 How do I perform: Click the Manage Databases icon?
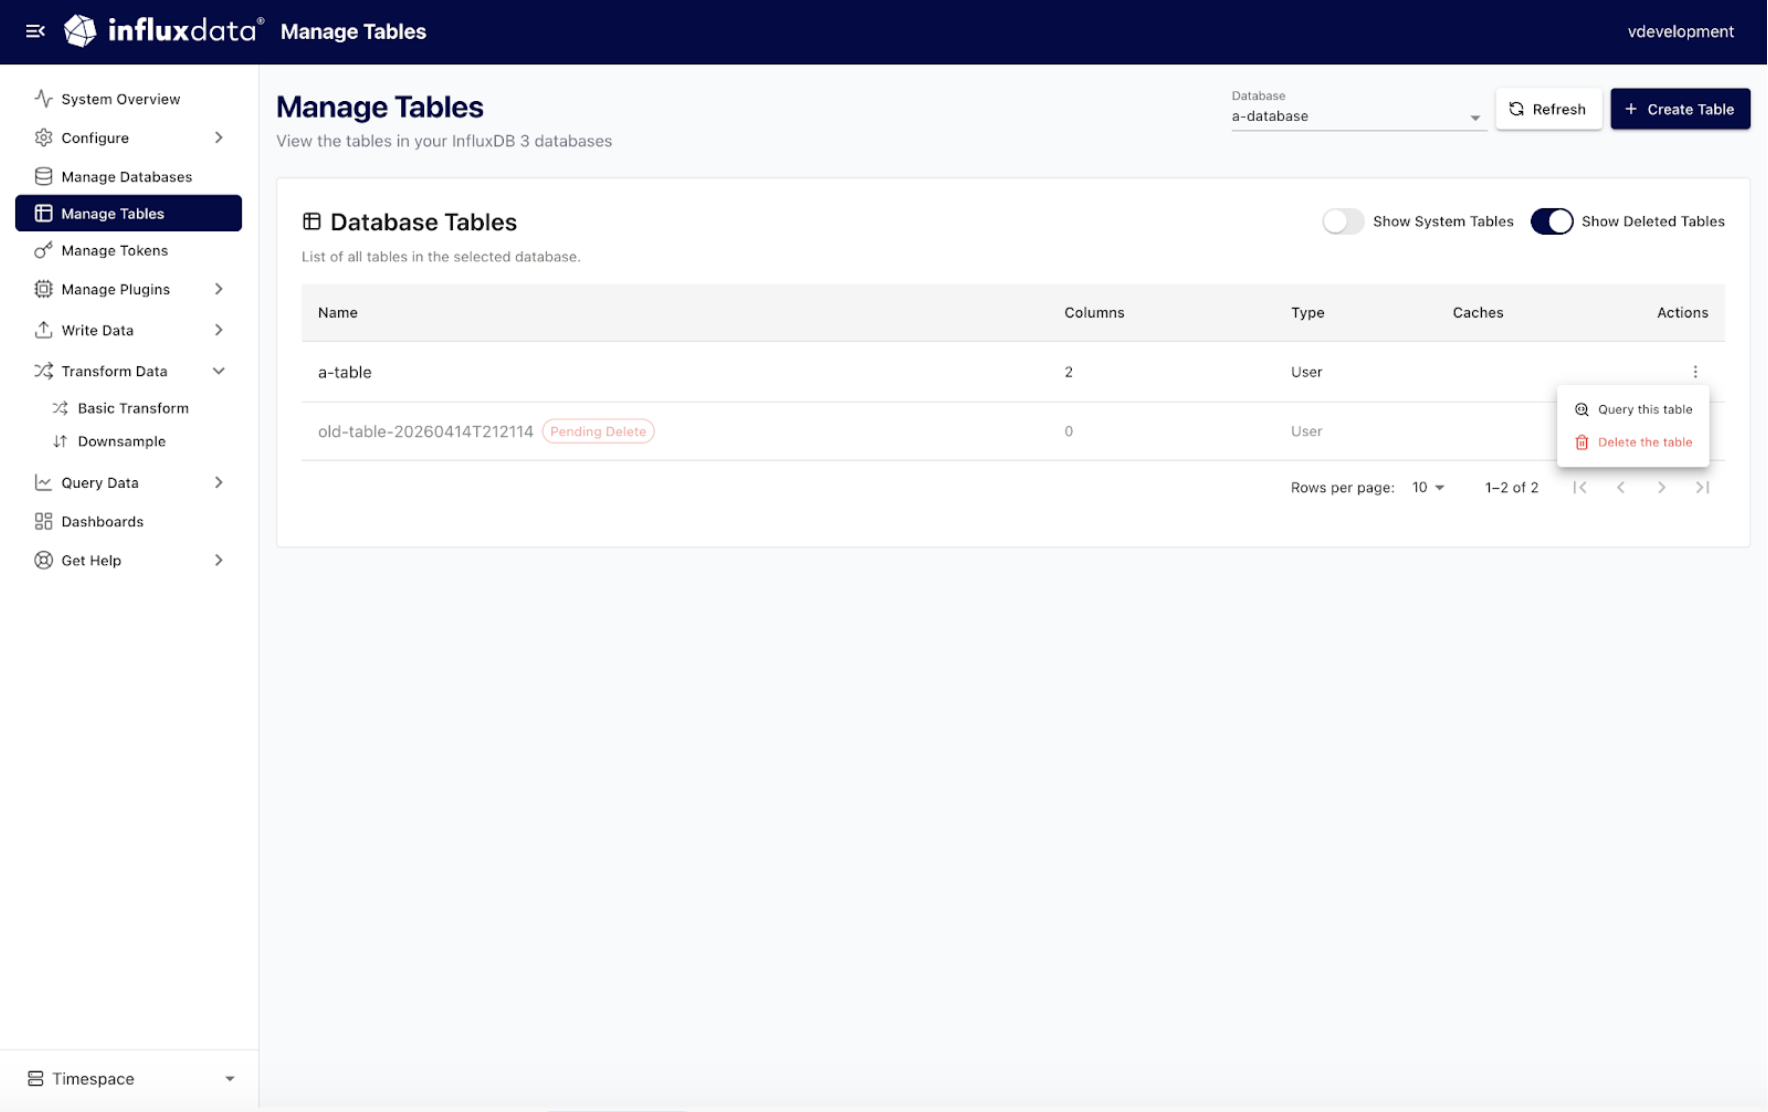[43, 176]
